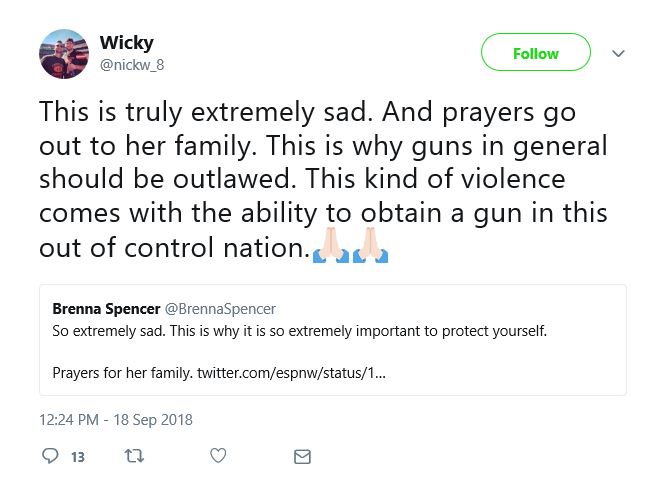Open the twitter.com/espnw/status link

(291, 373)
